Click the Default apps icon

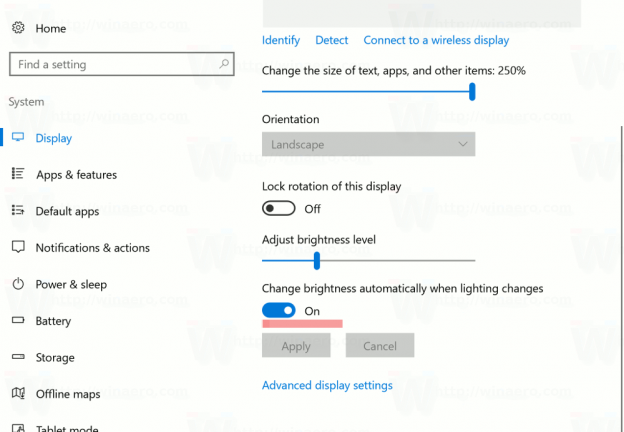coord(18,211)
